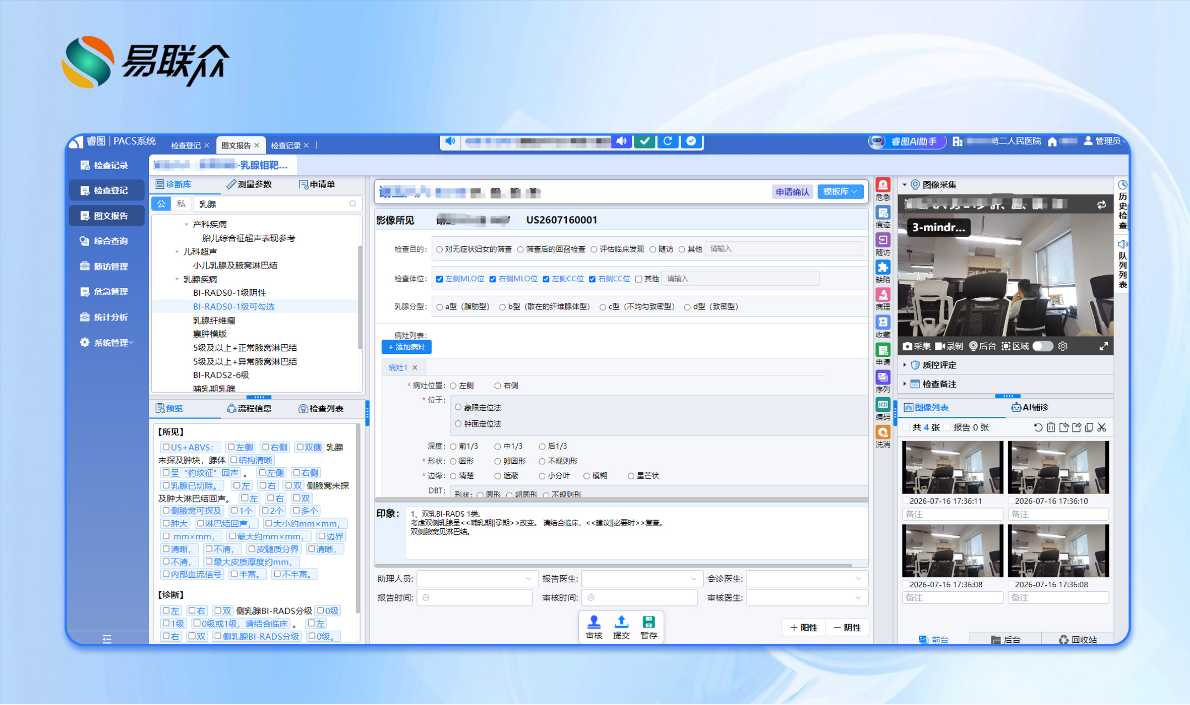
Task: Click the 危急 critical value icon
Action: point(883,185)
